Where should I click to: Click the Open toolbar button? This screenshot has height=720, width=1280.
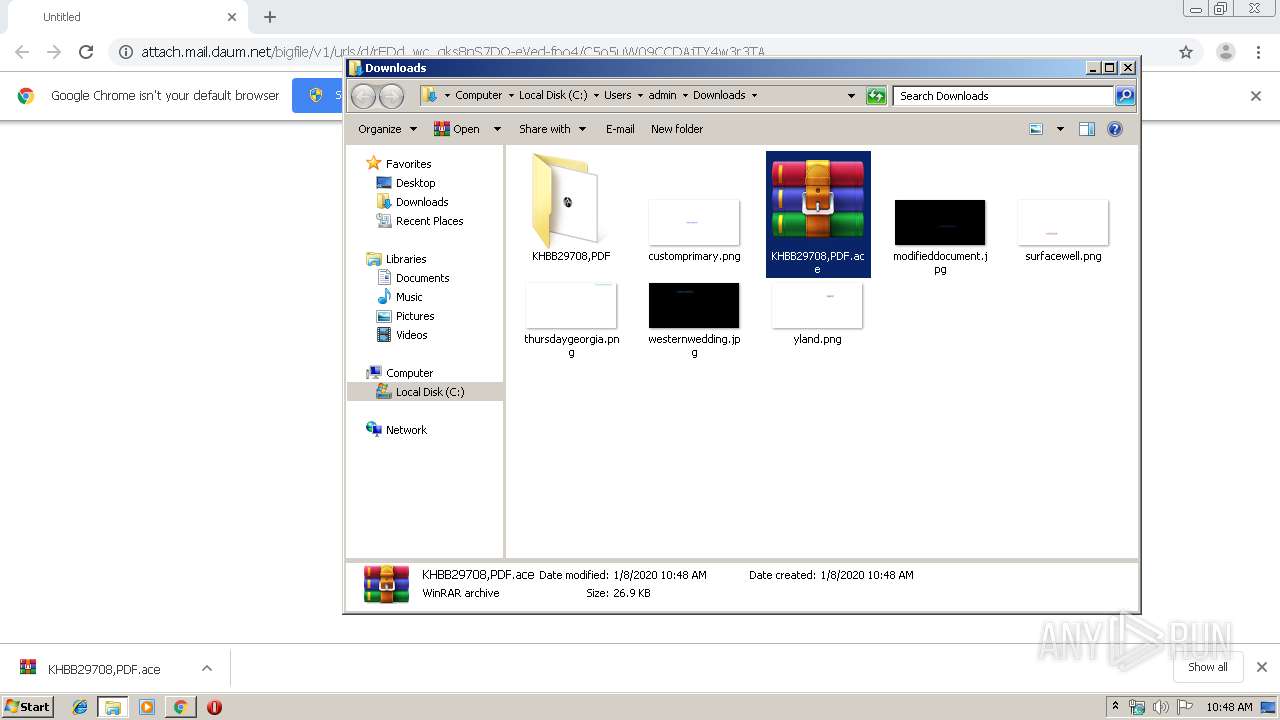coord(457,129)
